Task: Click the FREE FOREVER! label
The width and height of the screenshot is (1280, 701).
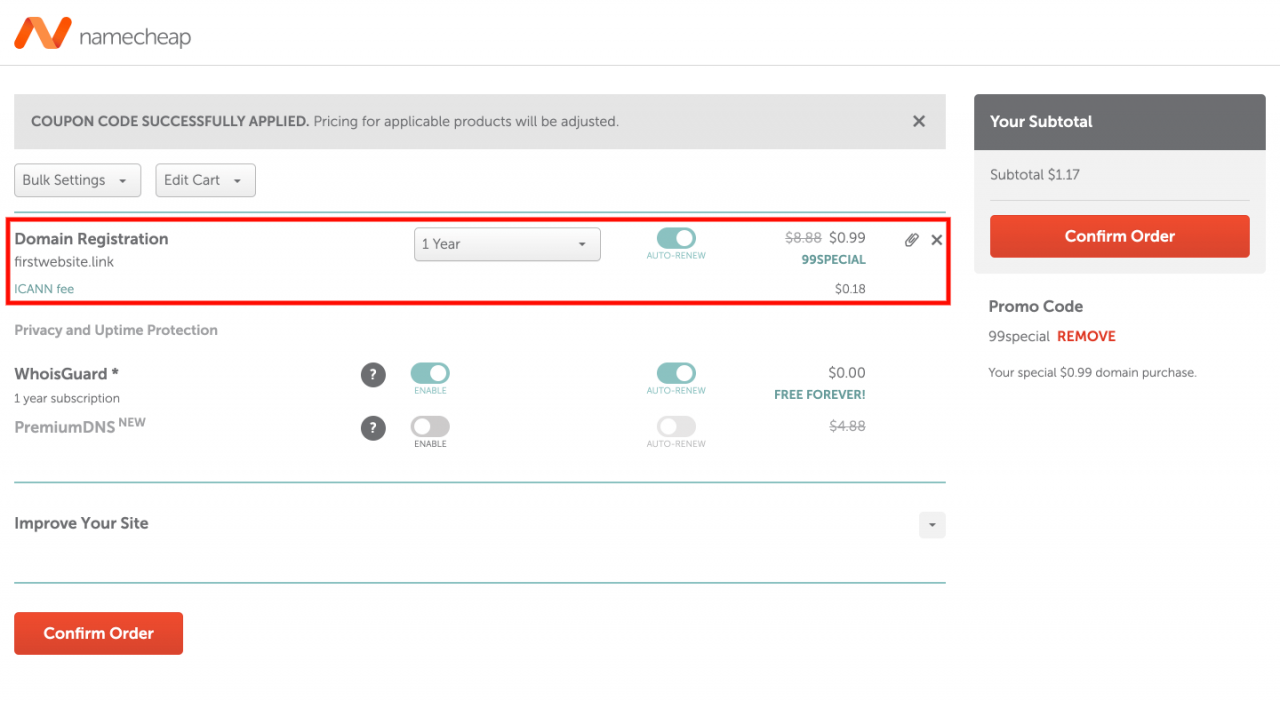Action: tap(820, 395)
